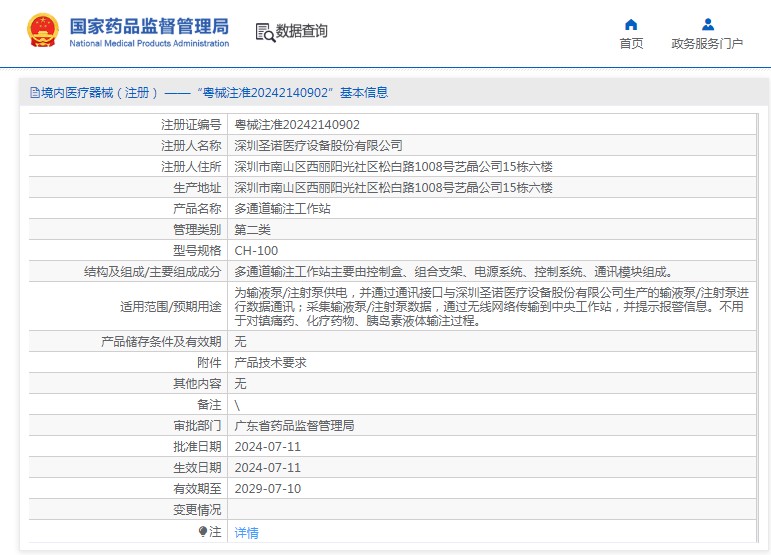
Task: Click the model value CH-100
Action: pyautogui.click(x=256, y=251)
